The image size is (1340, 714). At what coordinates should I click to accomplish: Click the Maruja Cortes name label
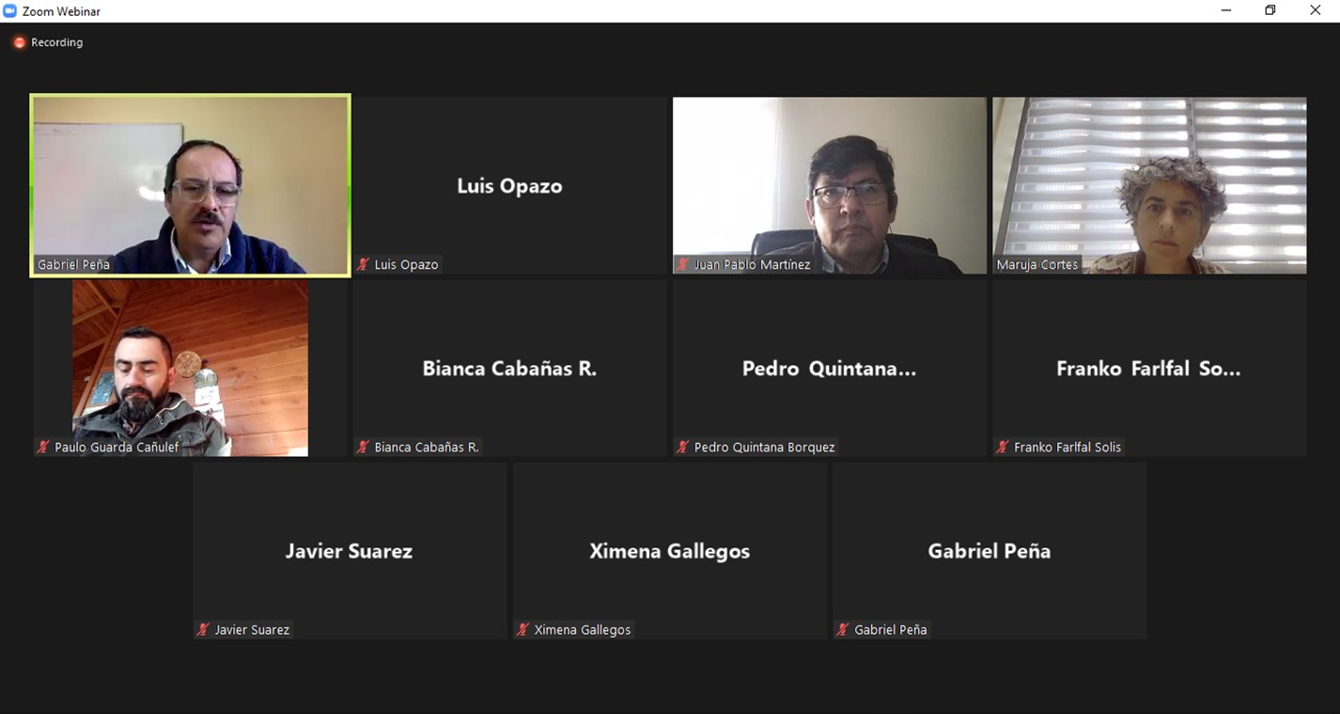click(x=1037, y=265)
